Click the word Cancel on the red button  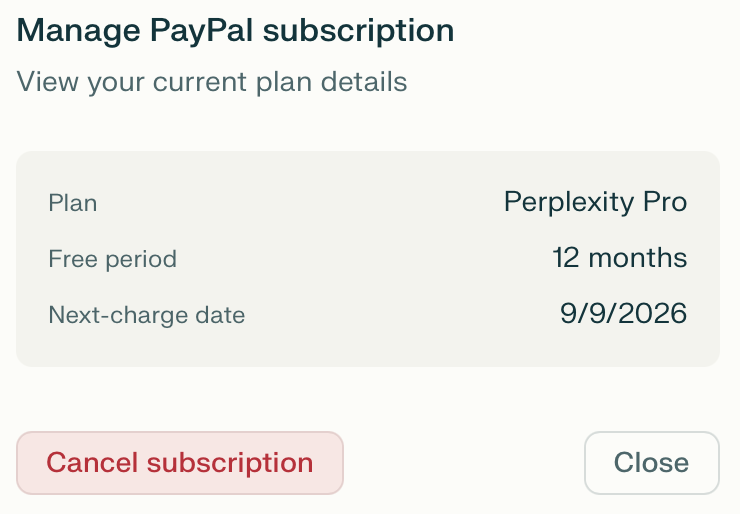coord(93,463)
